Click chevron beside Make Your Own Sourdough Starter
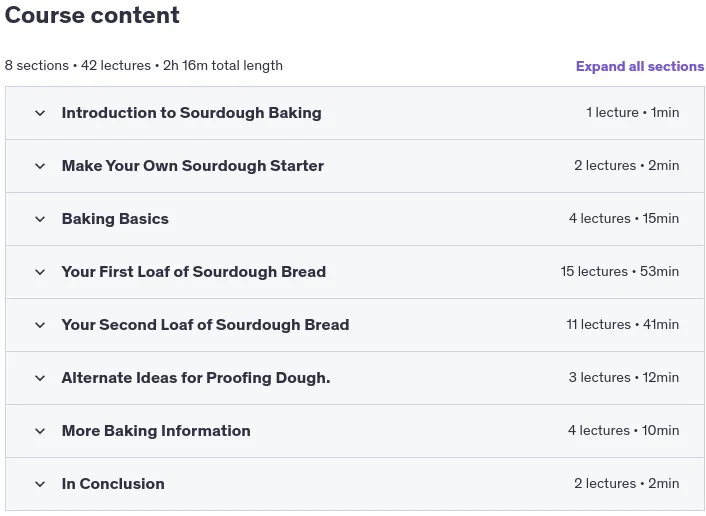This screenshot has width=706, height=516. coord(40,166)
